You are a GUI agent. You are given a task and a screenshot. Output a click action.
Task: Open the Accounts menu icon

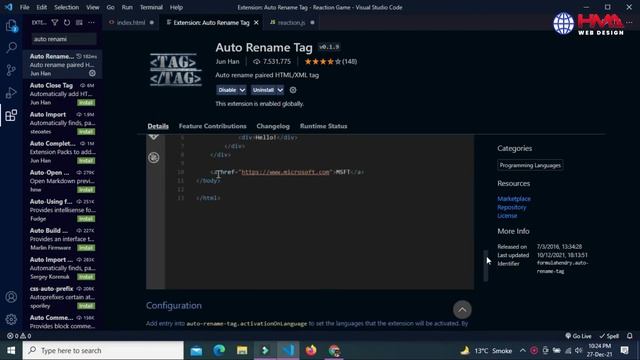coord(11,297)
